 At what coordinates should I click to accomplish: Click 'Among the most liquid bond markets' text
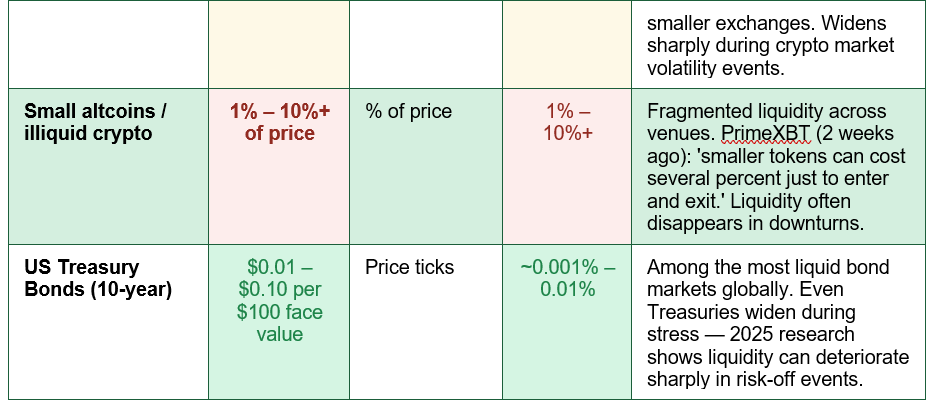point(768,278)
